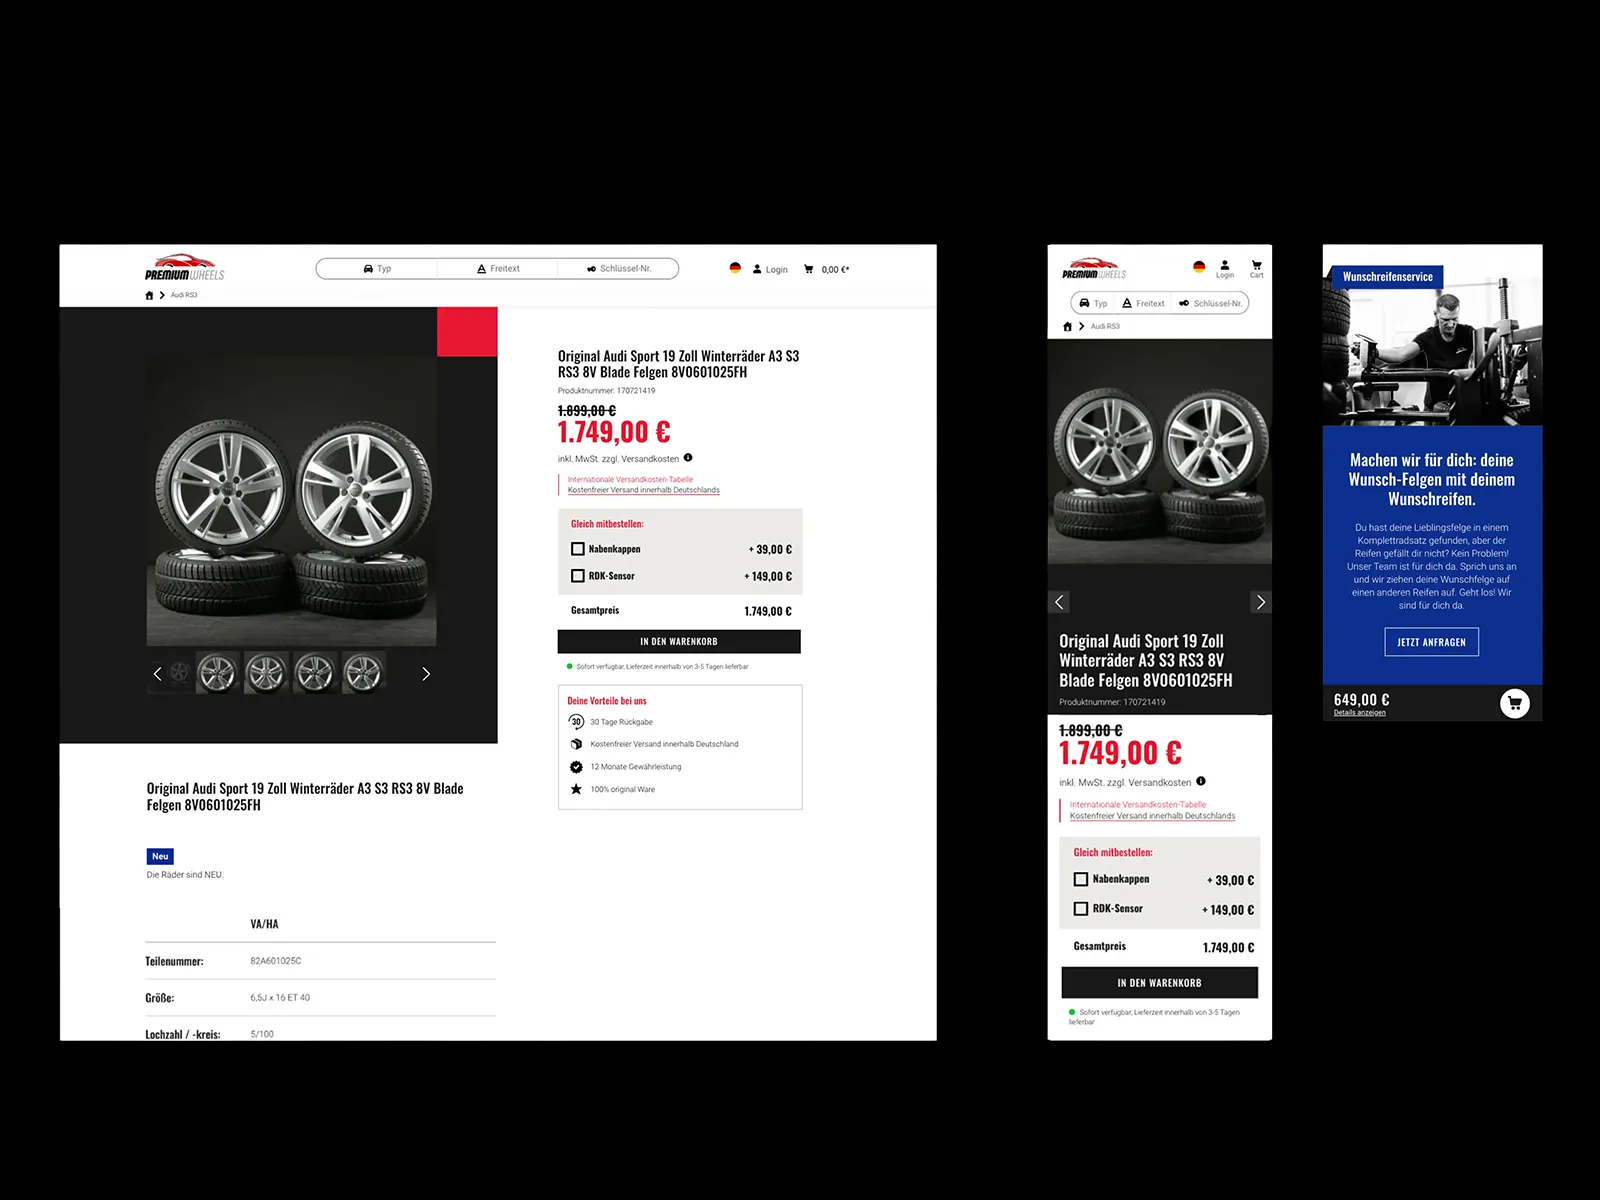Viewport: 1600px width, 1200px height.
Task: Click the home breadcrumb icon in desktop view
Action: [x=149, y=295]
